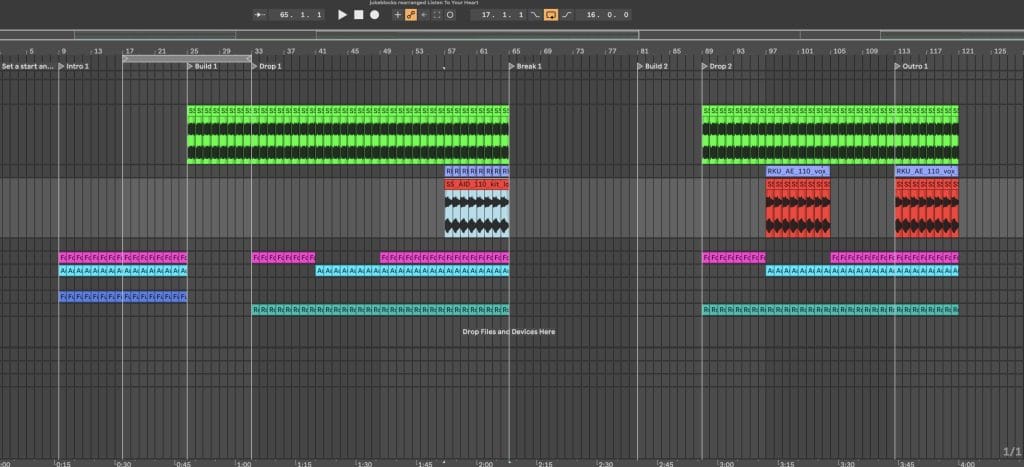The height and width of the screenshot is (467, 1024).
Task: Click the Re-enable Automation arrow icon
Action: point(423,15)
